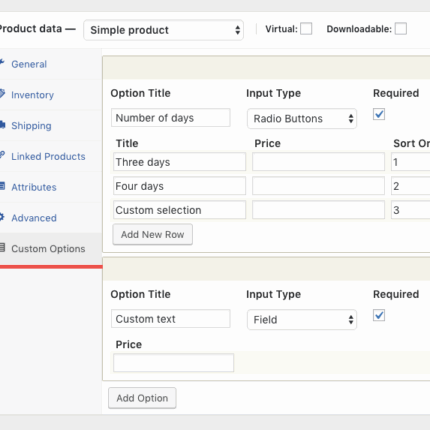Click the Custom Options list icon
The width and height of the screenshot is (430, 430).
click(x=2, y=248)
